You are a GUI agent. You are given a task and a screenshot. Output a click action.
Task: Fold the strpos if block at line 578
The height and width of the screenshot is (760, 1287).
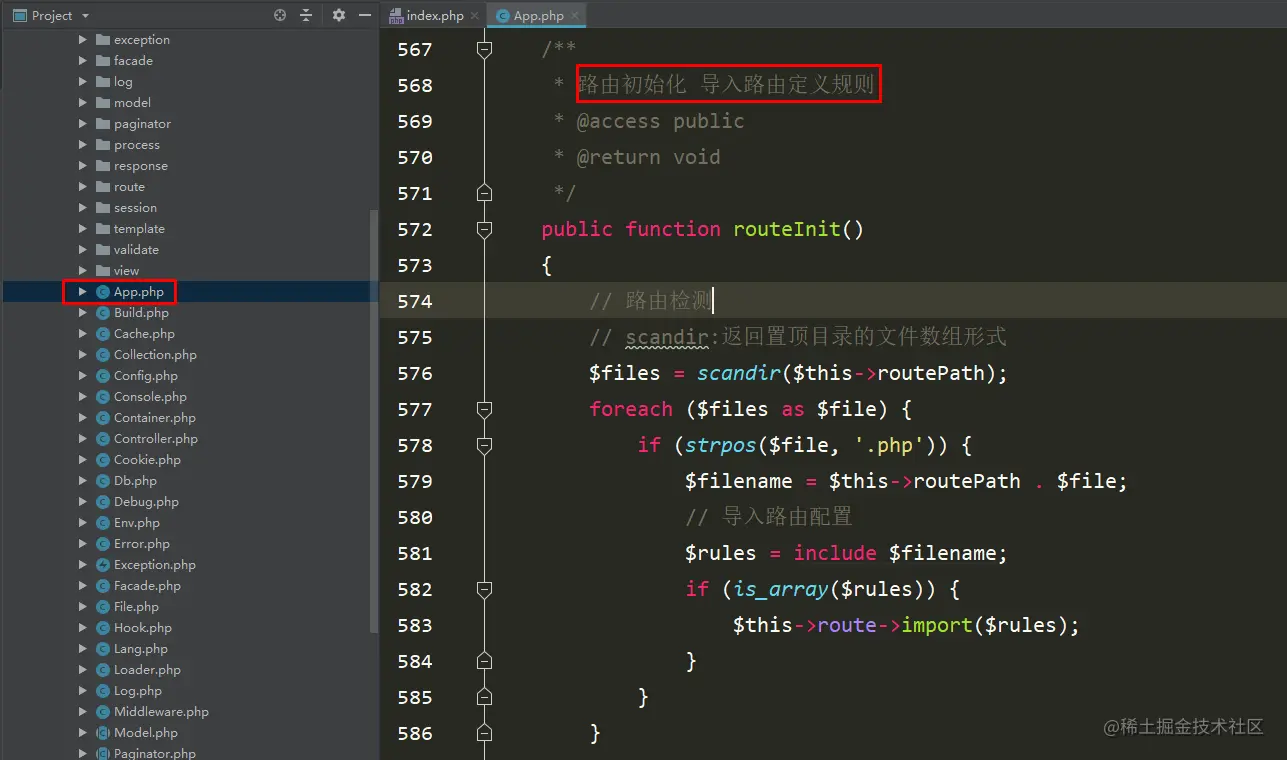[x=485, y=445]
